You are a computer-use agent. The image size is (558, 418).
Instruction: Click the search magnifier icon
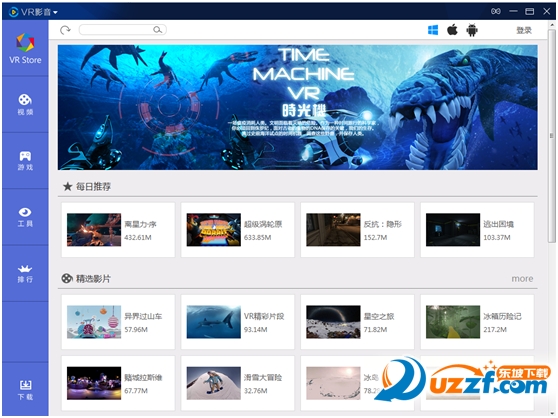point(158,30)
